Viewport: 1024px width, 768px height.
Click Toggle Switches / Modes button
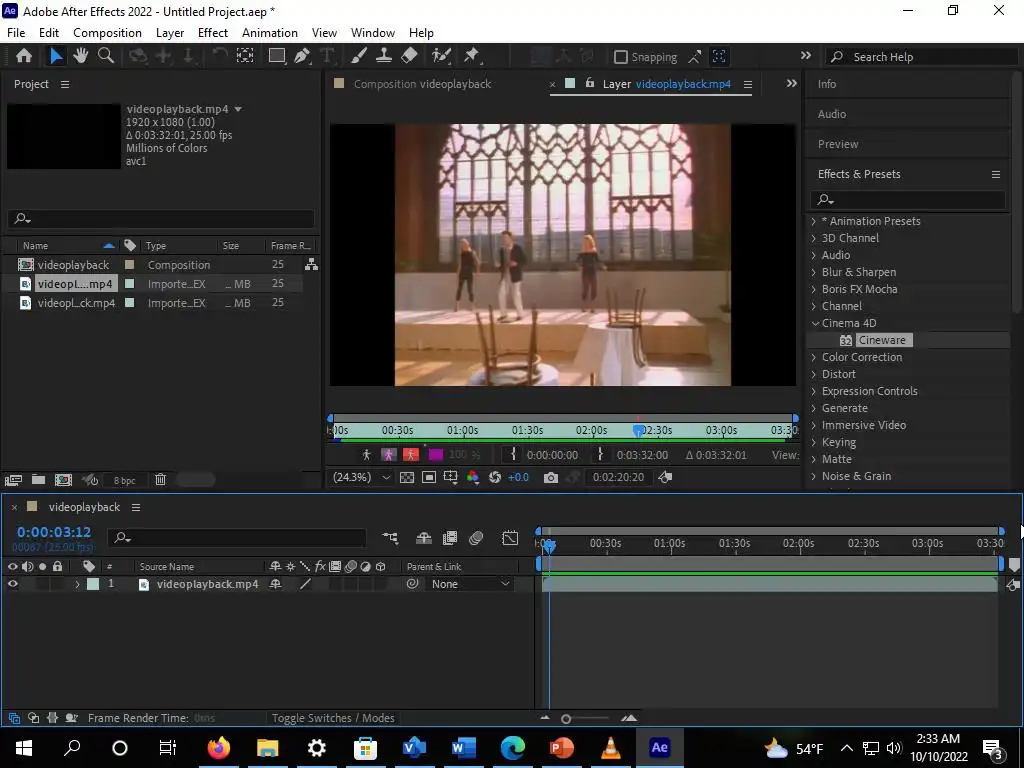coord(333,718)
